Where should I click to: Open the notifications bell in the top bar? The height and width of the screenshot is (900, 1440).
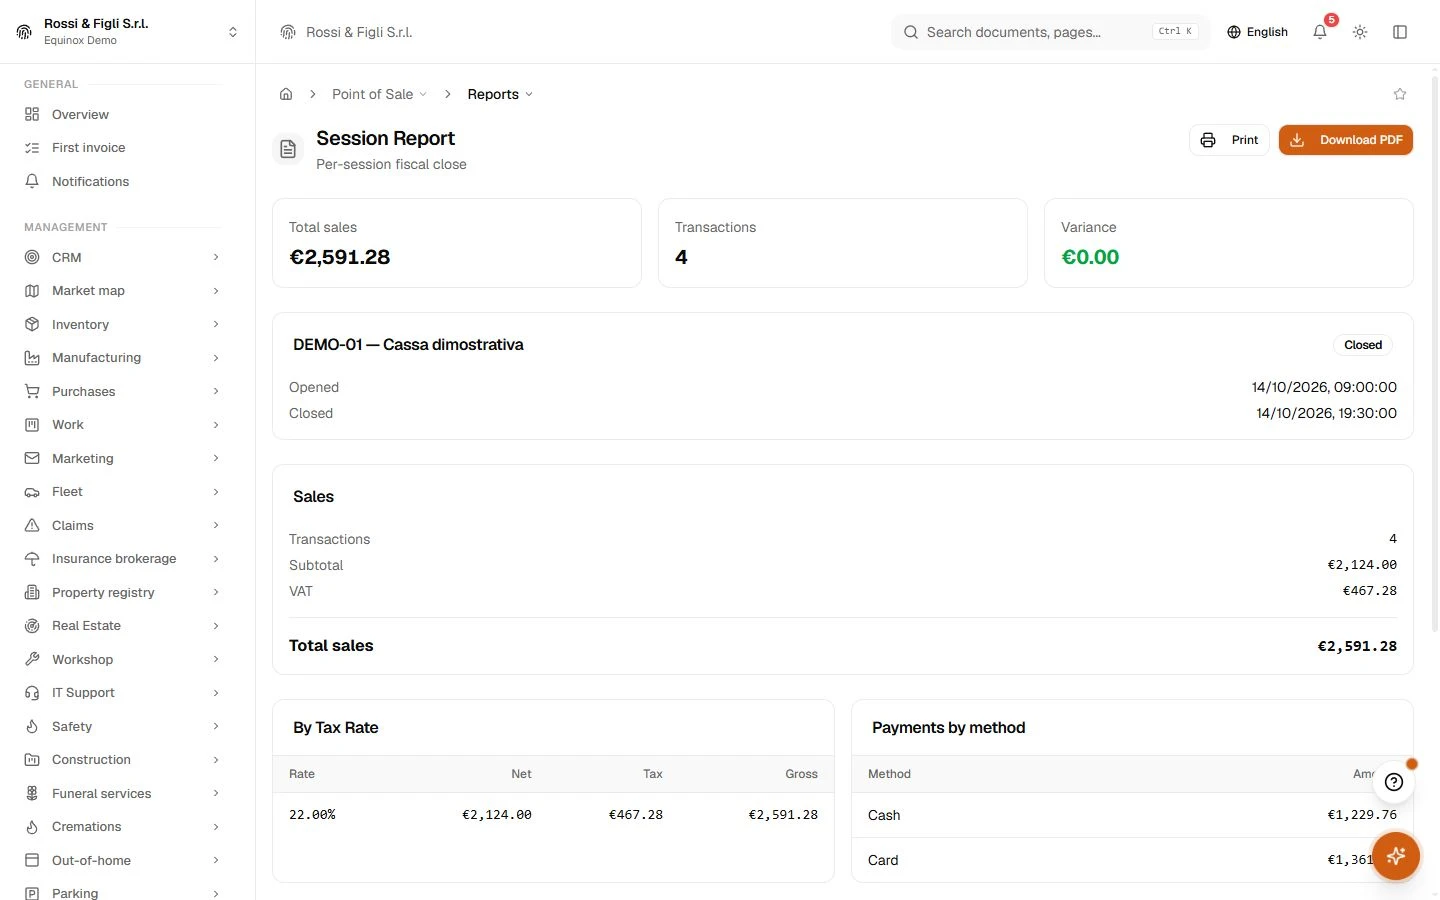tap(1320, 32)
